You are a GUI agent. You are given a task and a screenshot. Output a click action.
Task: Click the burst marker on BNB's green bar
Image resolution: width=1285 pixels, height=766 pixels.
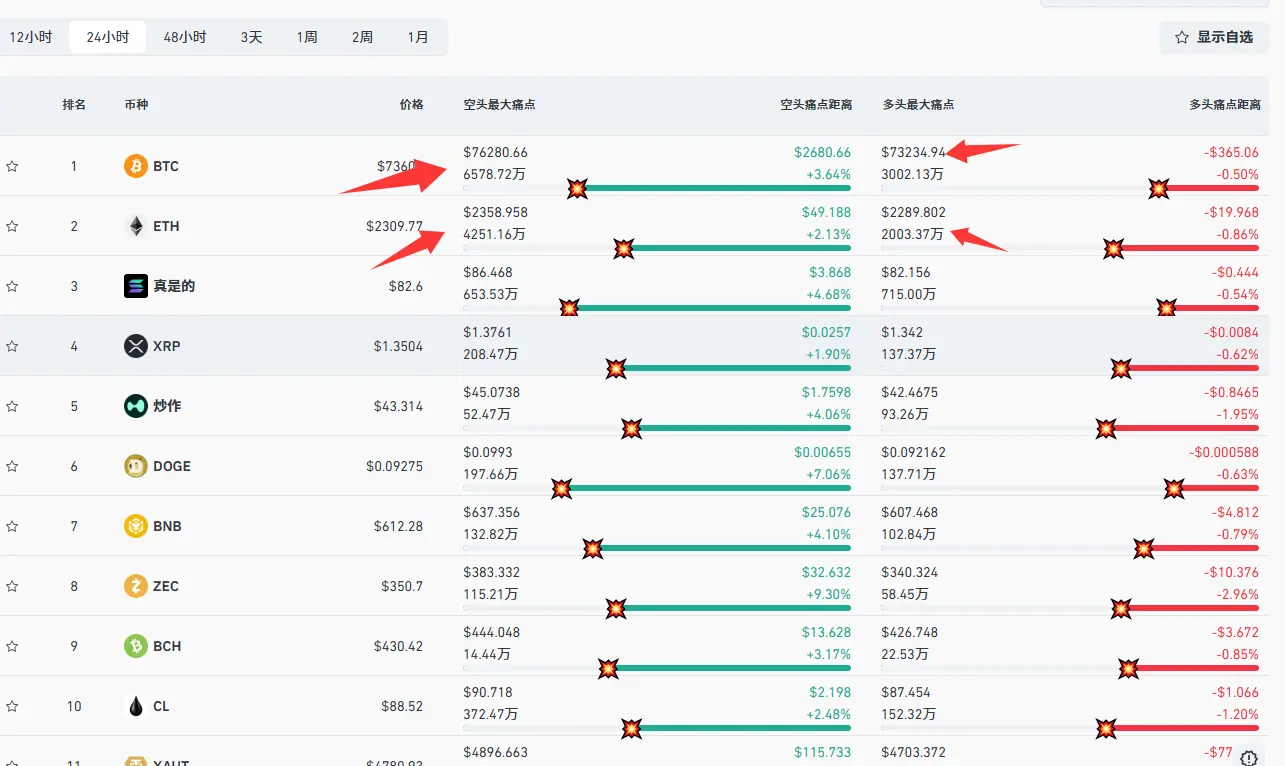593,548
